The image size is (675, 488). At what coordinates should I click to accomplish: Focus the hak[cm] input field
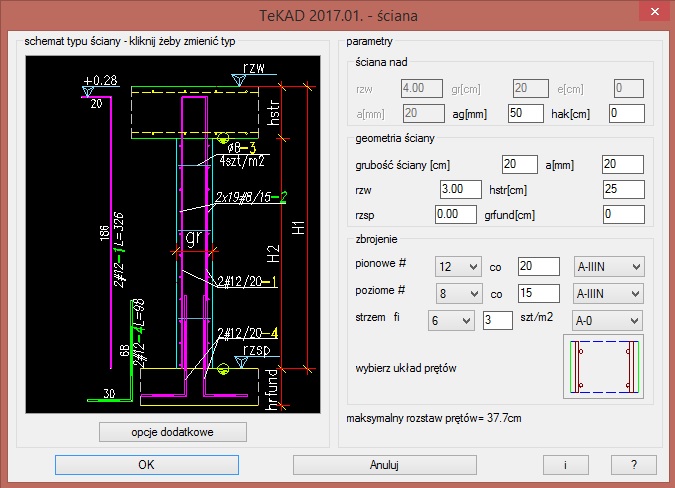point(627,114)
